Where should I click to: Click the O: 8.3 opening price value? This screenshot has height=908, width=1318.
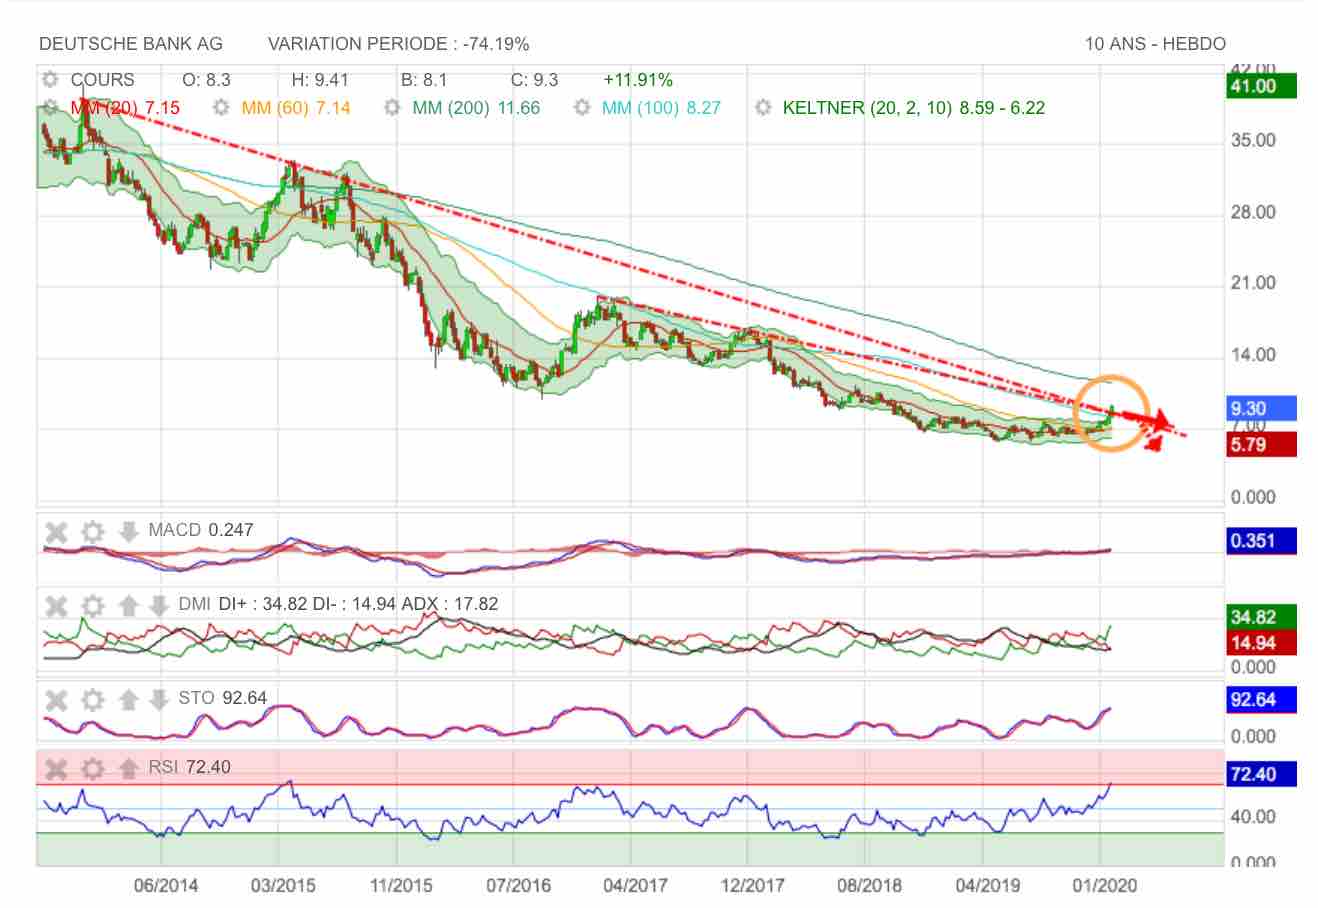point(206,80)
